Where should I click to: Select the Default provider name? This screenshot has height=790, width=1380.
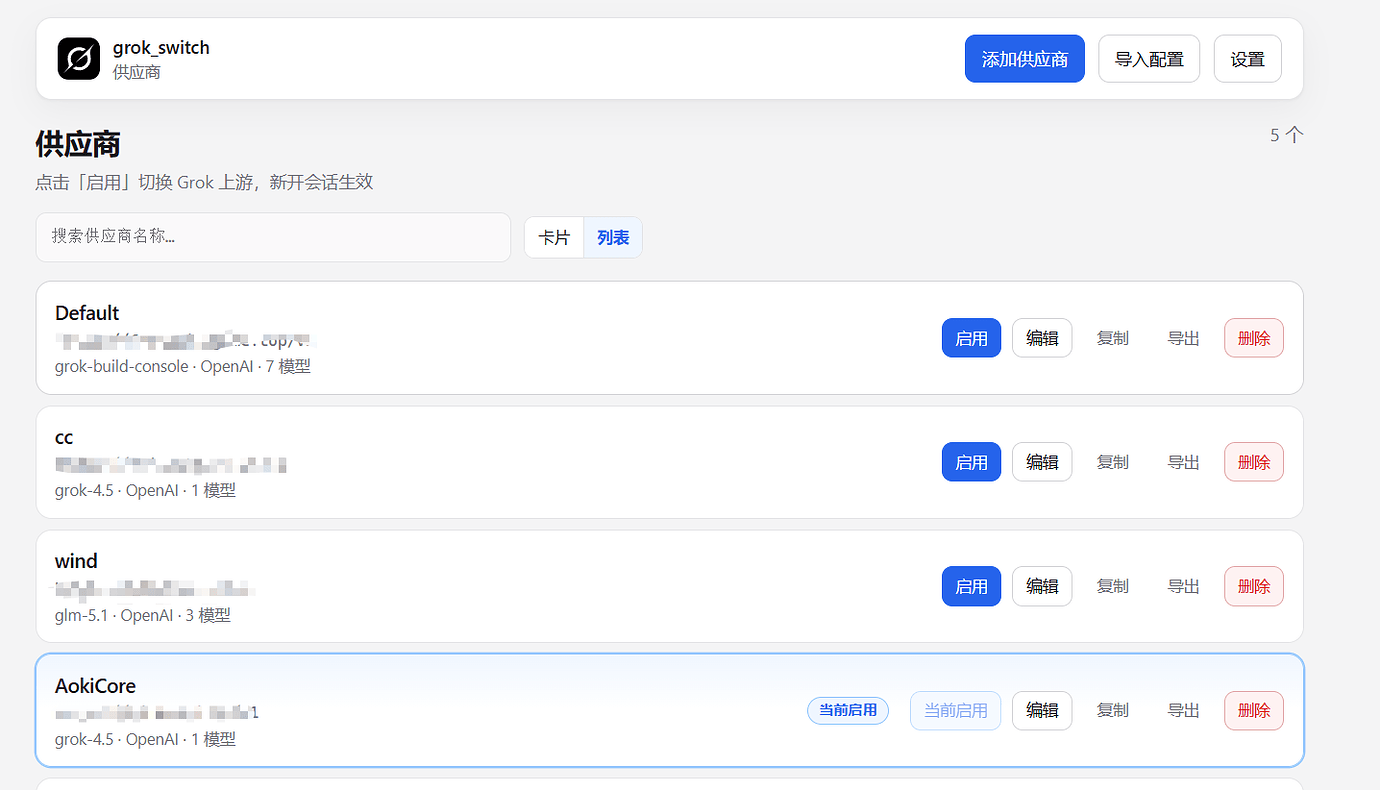87,313
